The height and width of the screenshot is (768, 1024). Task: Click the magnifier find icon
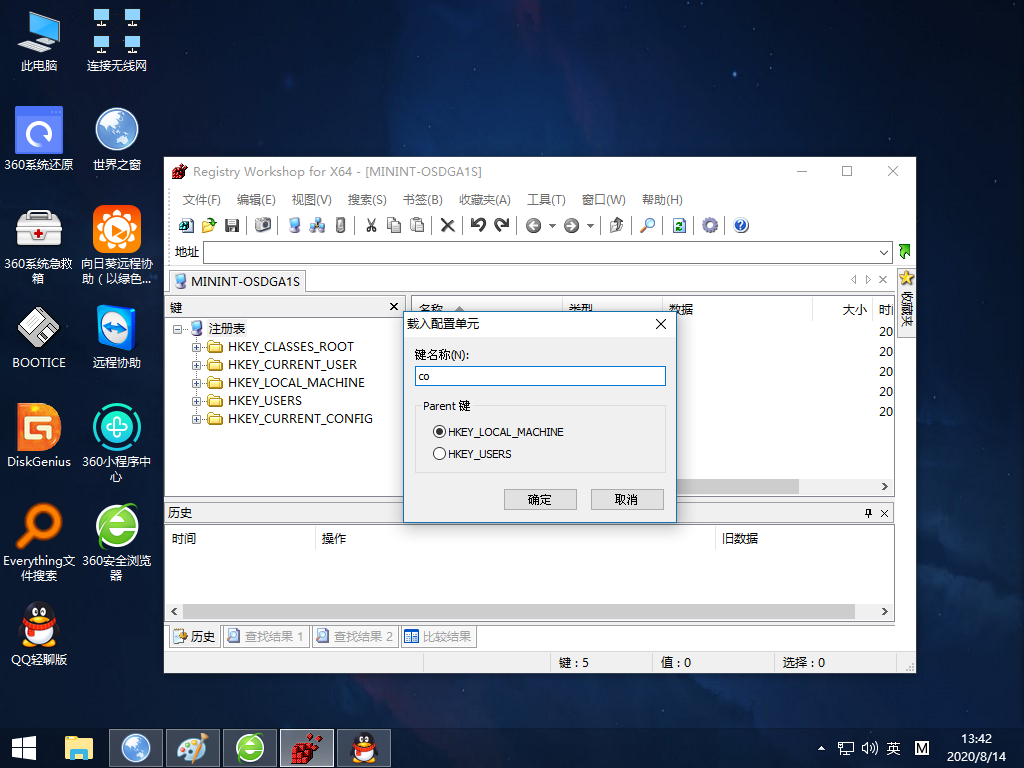[x=647, y=225]
